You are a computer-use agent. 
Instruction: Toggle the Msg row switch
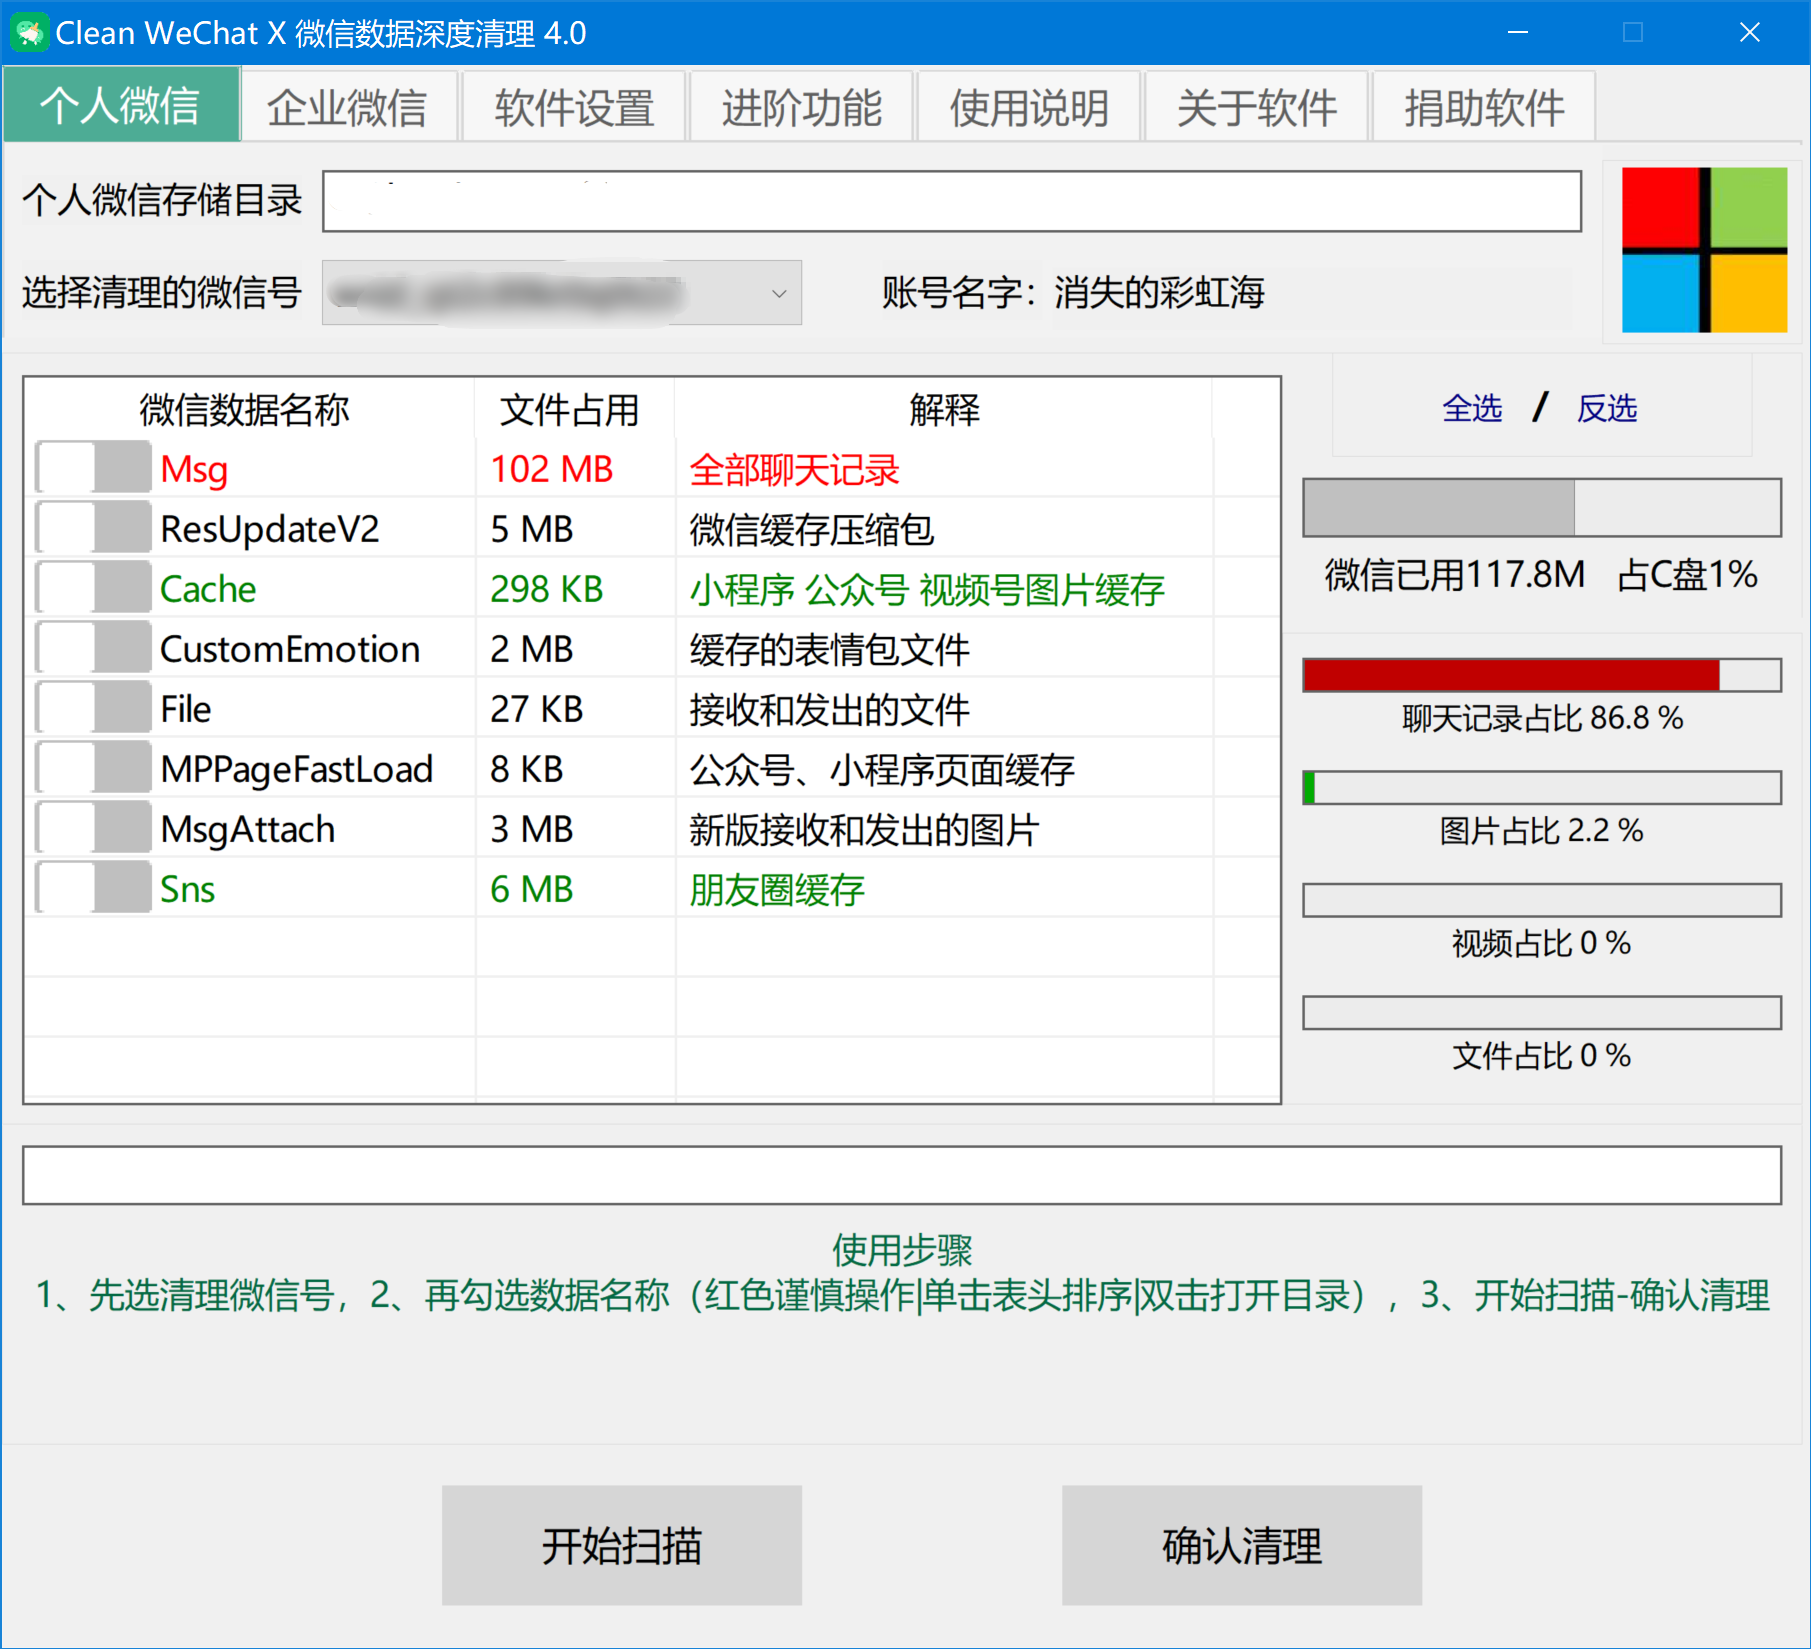[93, 468]
